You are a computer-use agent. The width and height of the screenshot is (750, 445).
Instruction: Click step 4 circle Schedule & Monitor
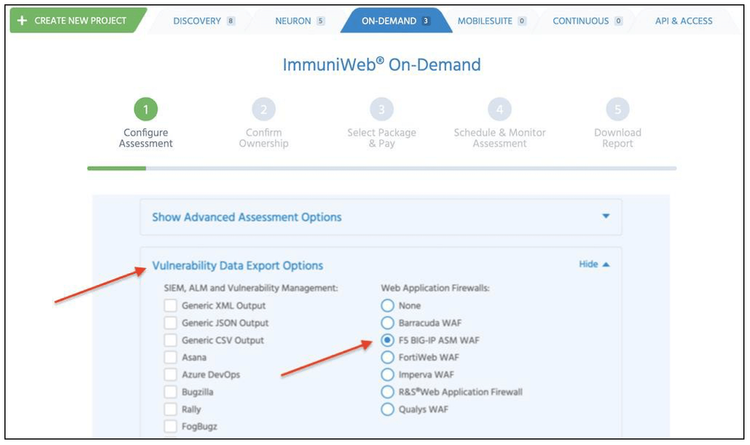(500, 110)
